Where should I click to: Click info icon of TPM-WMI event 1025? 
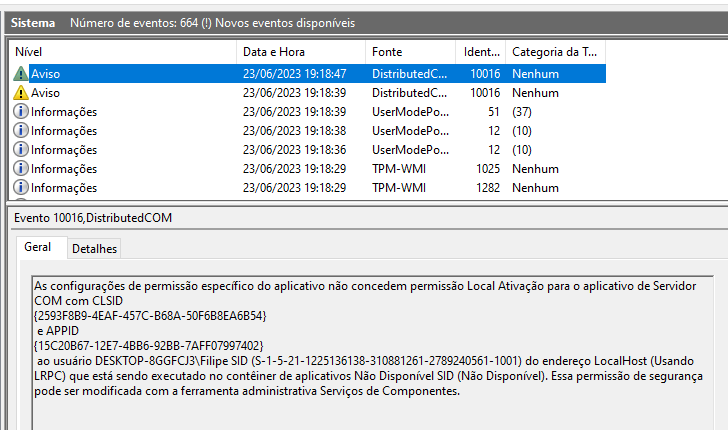20,169
